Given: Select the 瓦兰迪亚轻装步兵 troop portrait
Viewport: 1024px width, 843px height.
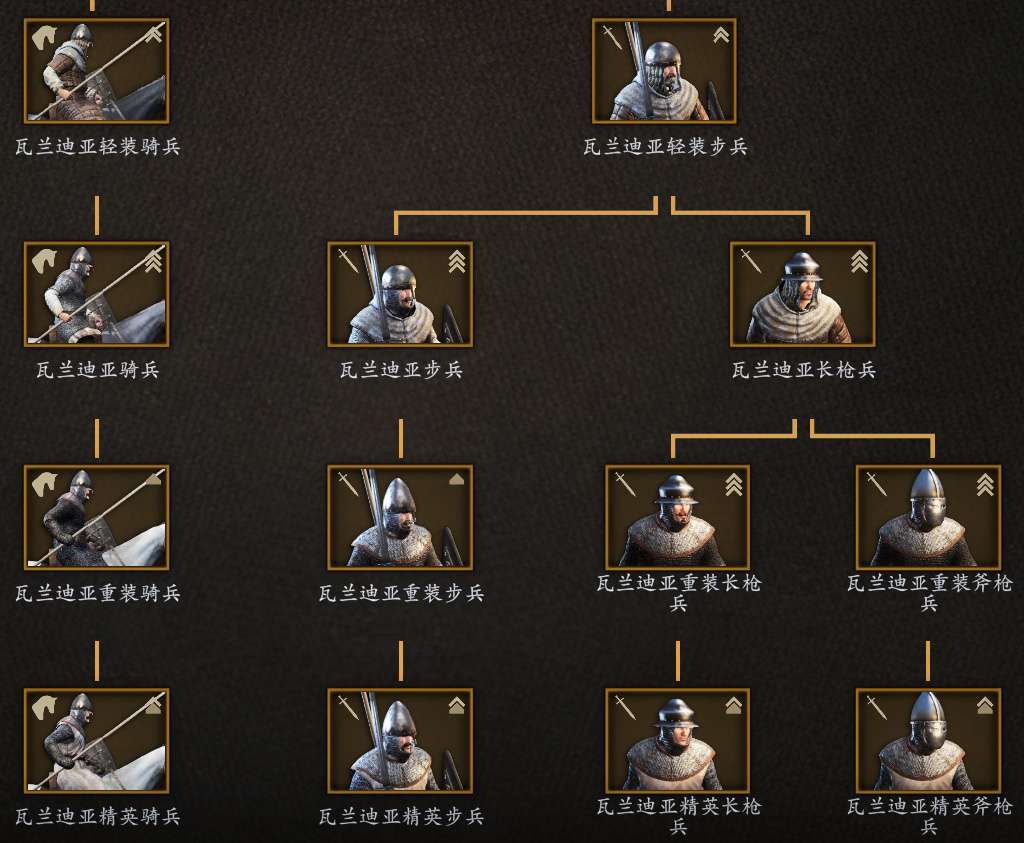Looking at the screenshot, I should [664, 71].
